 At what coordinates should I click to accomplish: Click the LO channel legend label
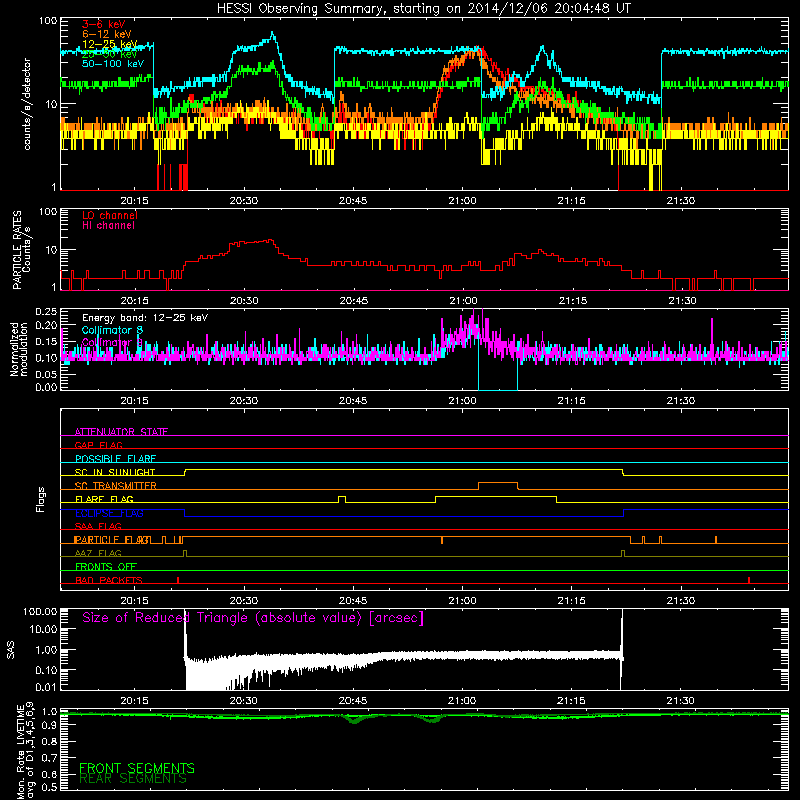(x=110, y=215)
